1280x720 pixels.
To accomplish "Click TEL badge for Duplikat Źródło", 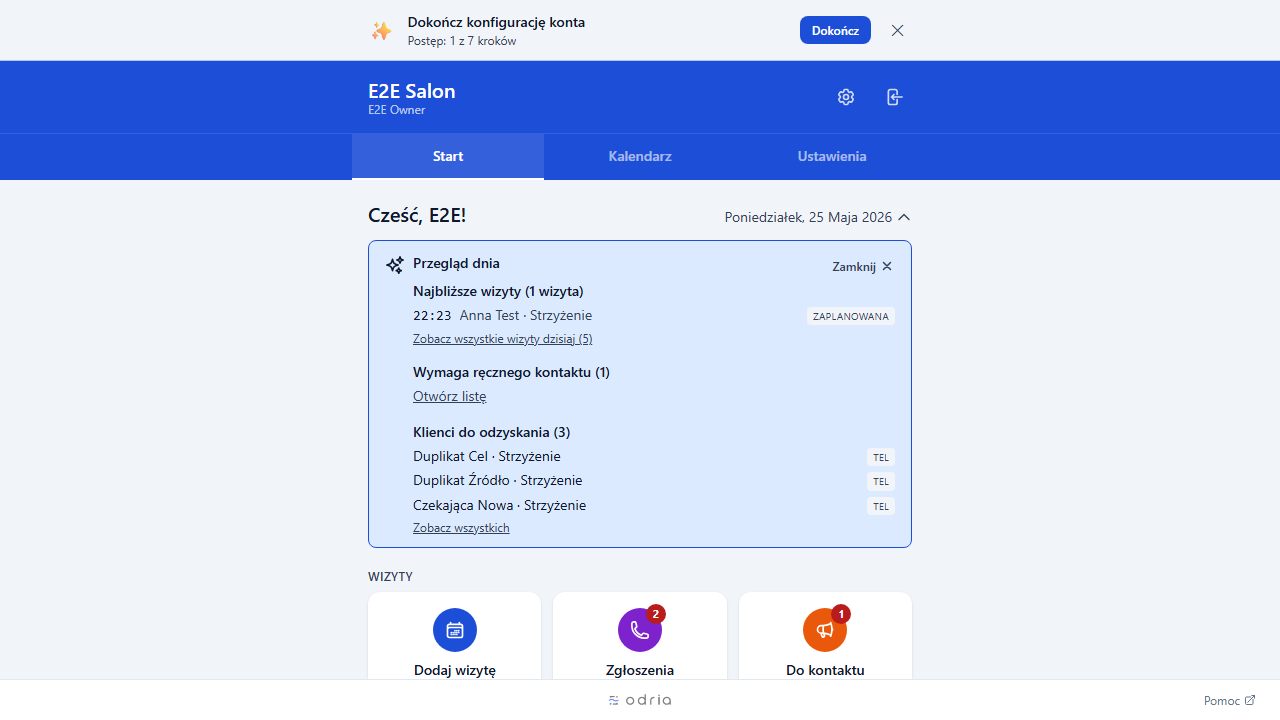I will 881,481.
